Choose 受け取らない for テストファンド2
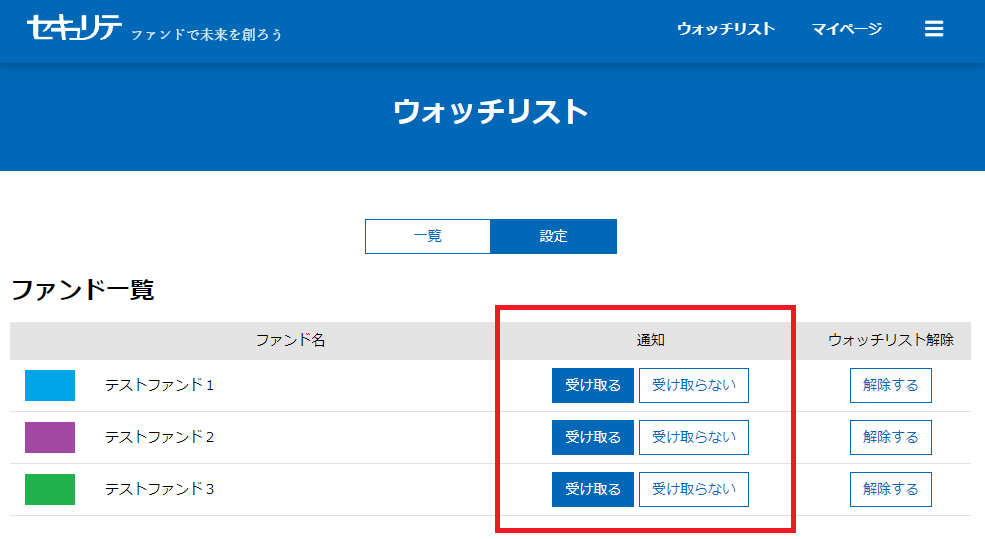Screen dimensions: 985x539 [693, 437]
